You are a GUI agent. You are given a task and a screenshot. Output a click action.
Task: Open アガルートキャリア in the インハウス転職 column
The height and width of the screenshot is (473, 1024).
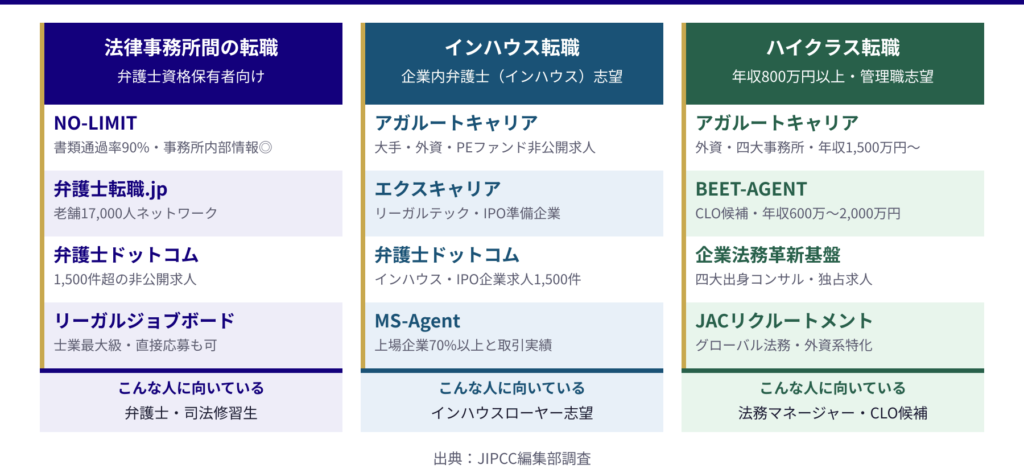coord(456,123)
